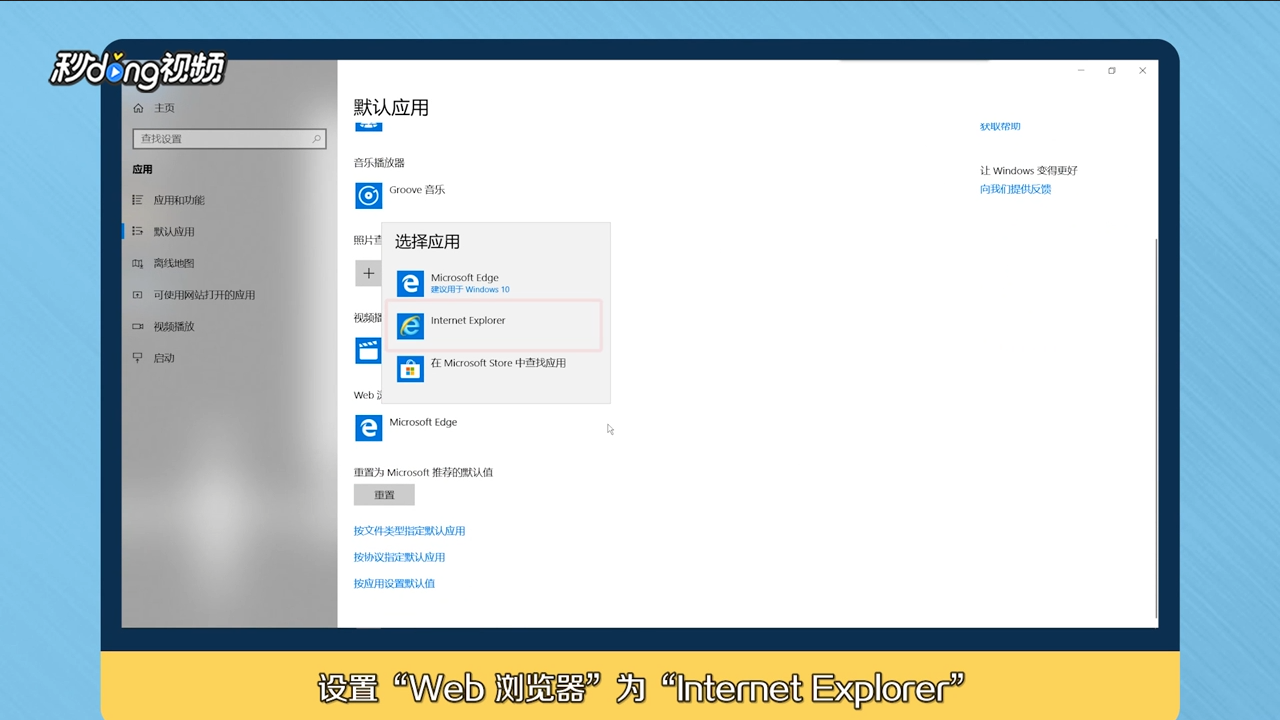Select 在 Microsoft Store 中查找应用 option
This screenshot has width=1280, height=720.
point(495,369)
